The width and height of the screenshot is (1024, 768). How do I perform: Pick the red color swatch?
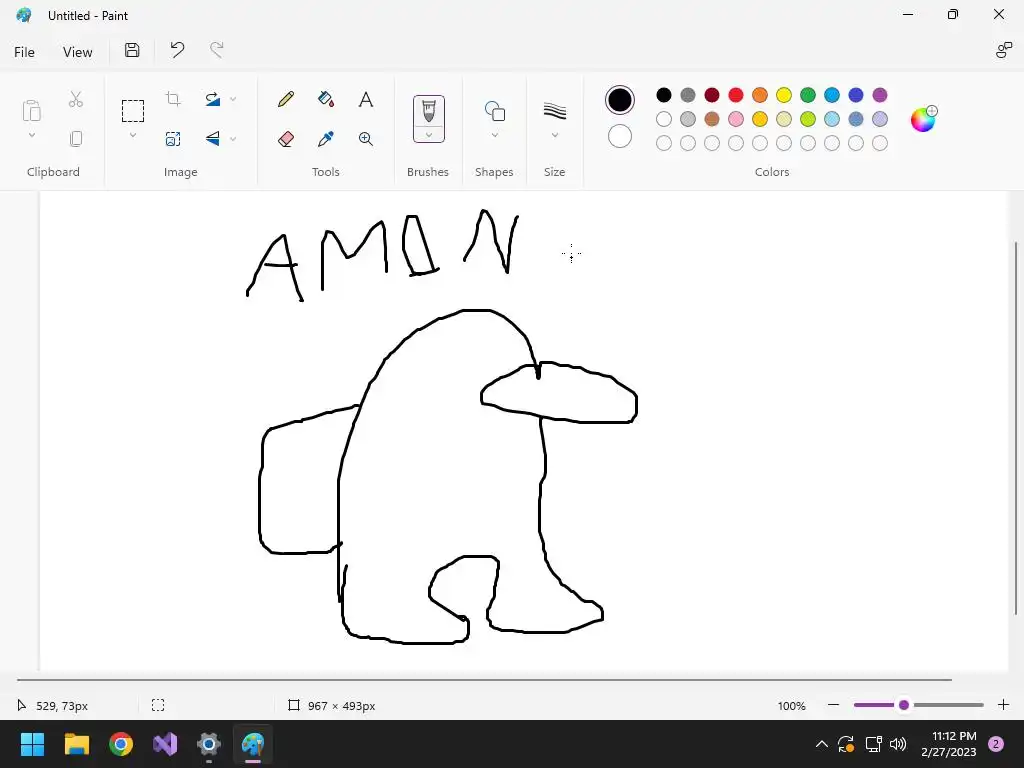pyautogui.click(x=736, y=95)
